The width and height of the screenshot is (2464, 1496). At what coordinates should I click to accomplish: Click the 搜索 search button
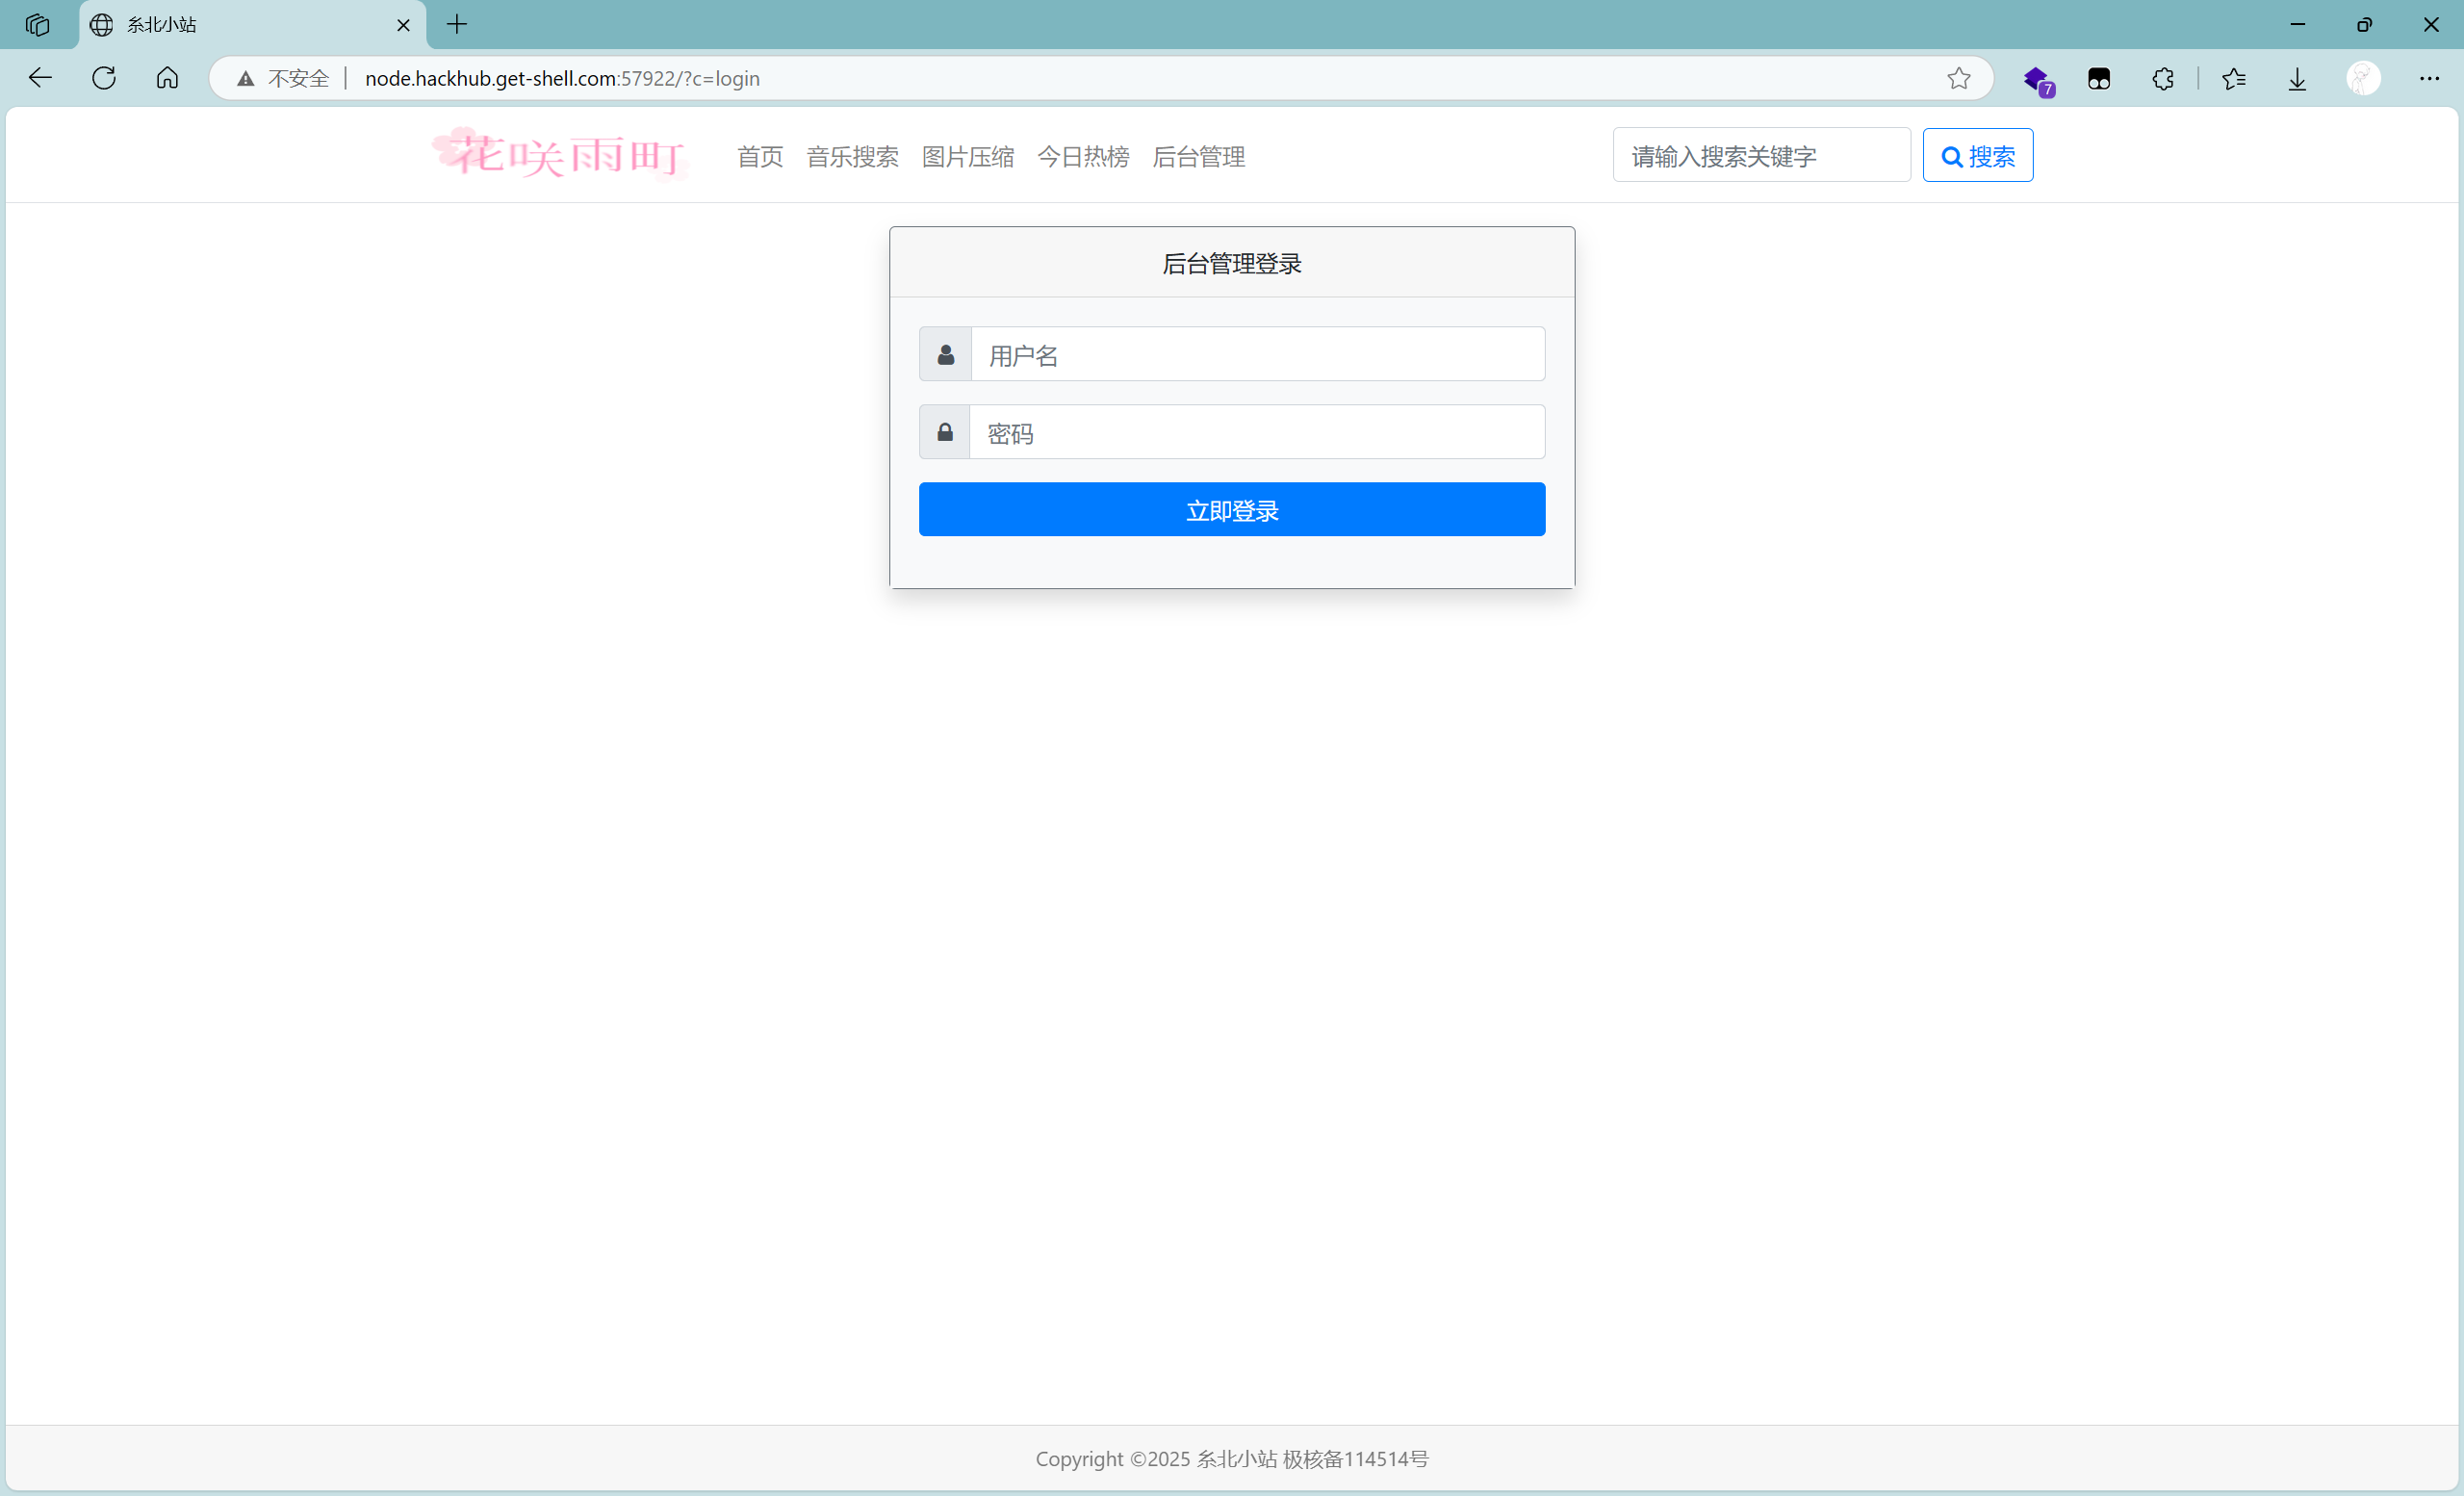pyautogui.click(x=1977, y=155)
